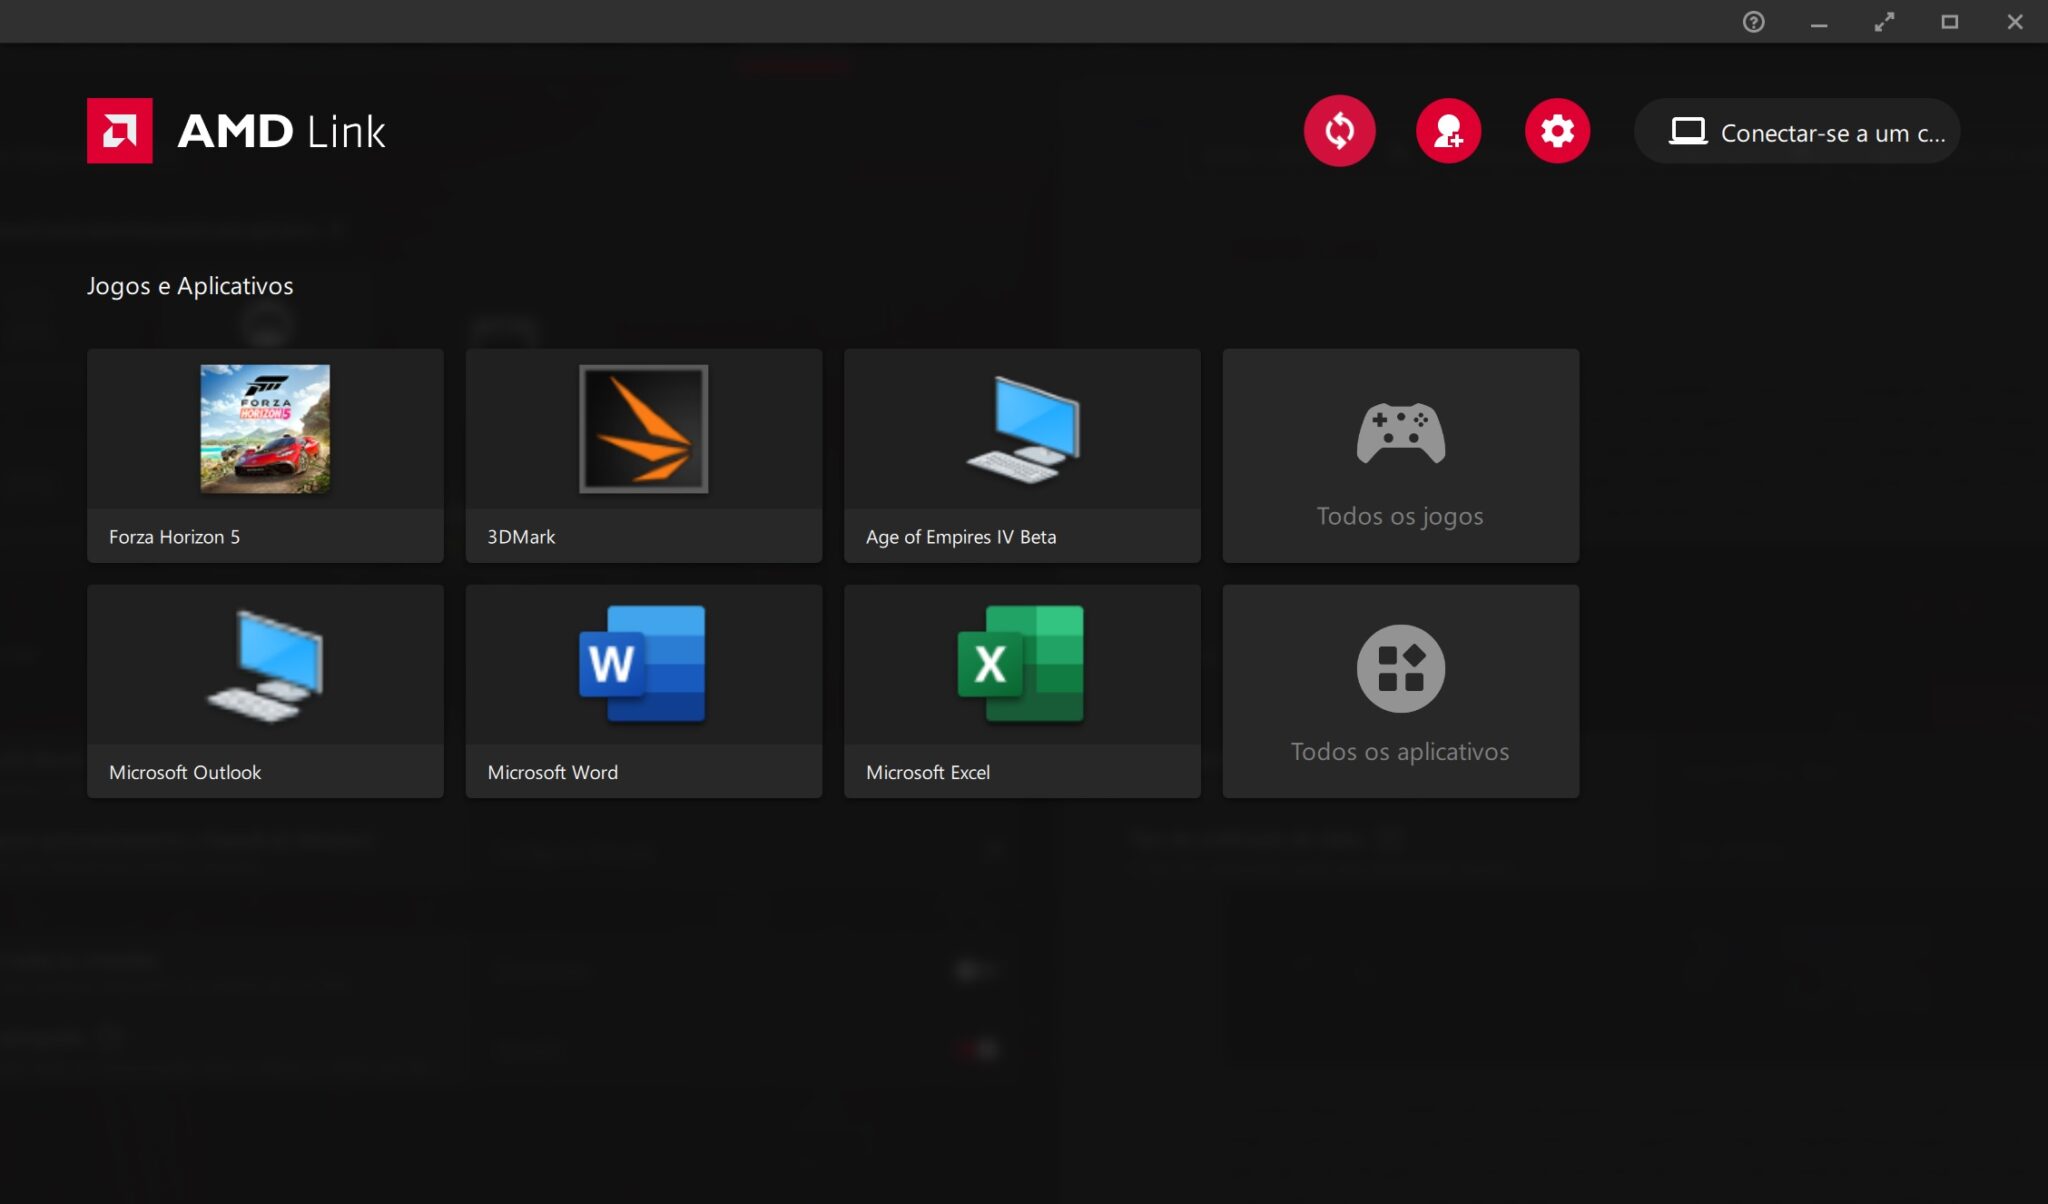This screenshot has width=2048, height=1204.
Task: Open Todos os jogos label
Action: tap(1400, 516)
